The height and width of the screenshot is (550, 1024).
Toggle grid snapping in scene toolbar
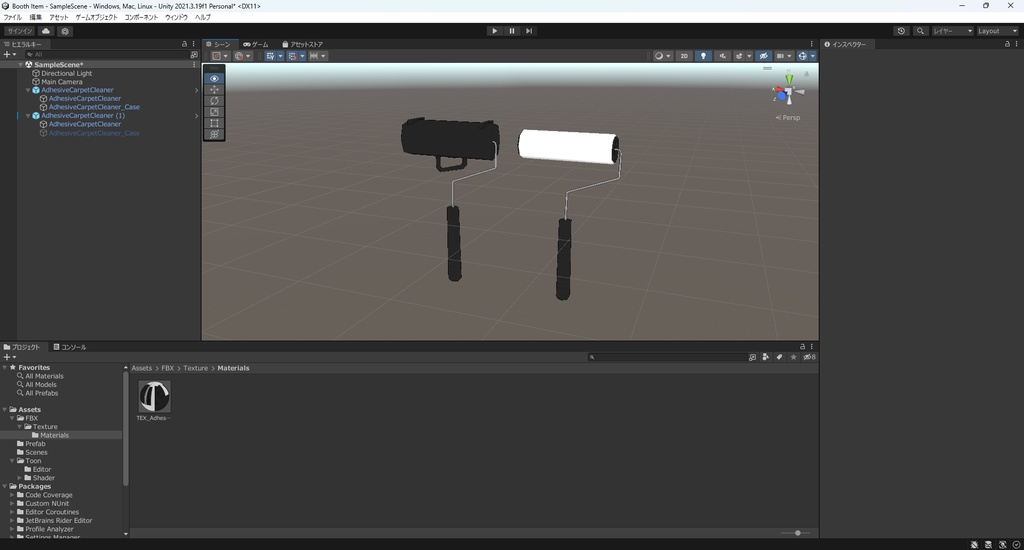pyautogui.click(x=292, y=56)
